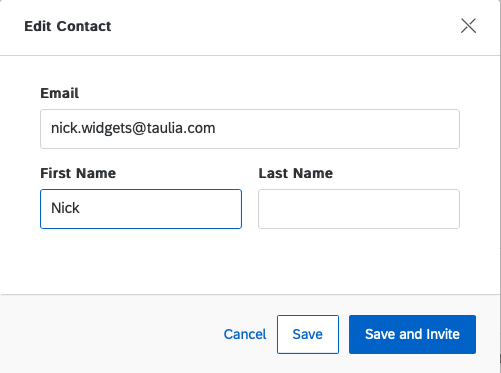Click blank dialog body below name fields
Screen dimensions: 501x373
[250, 262]
